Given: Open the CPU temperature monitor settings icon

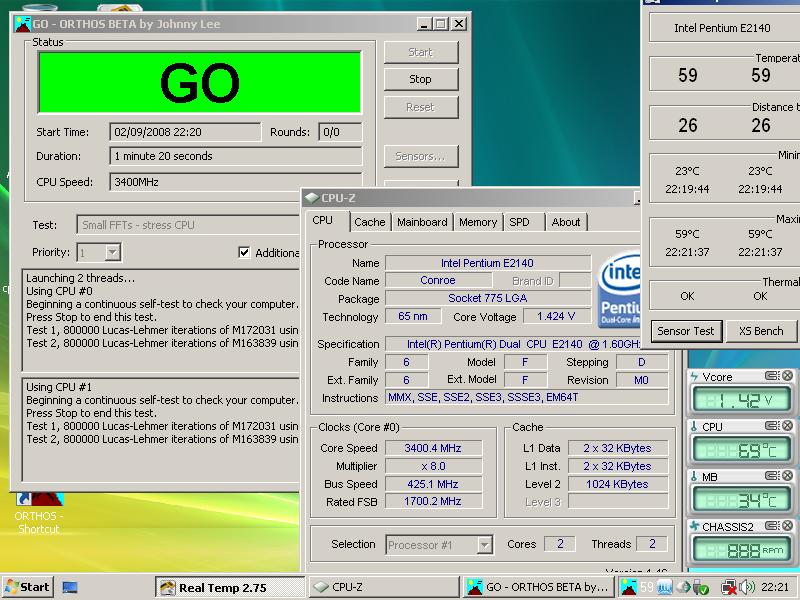Looking at the screenshot, I should (772, 426).
